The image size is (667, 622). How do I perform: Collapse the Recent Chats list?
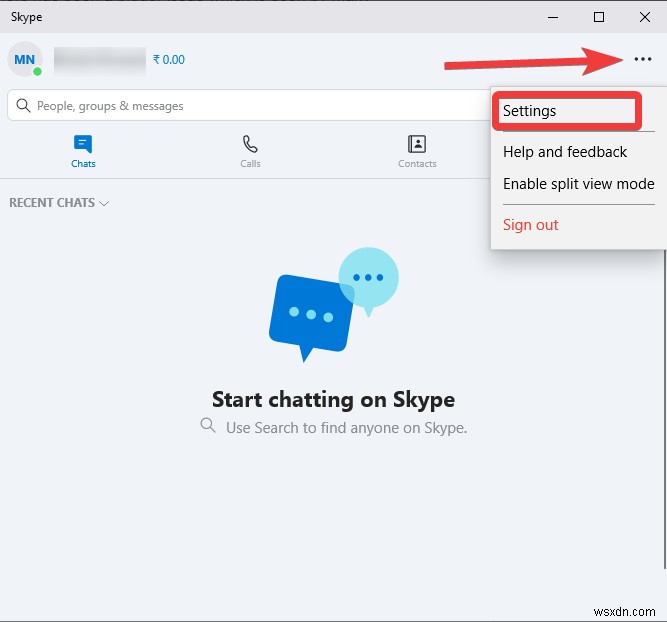pyautogui.click(x=59, y=203)
